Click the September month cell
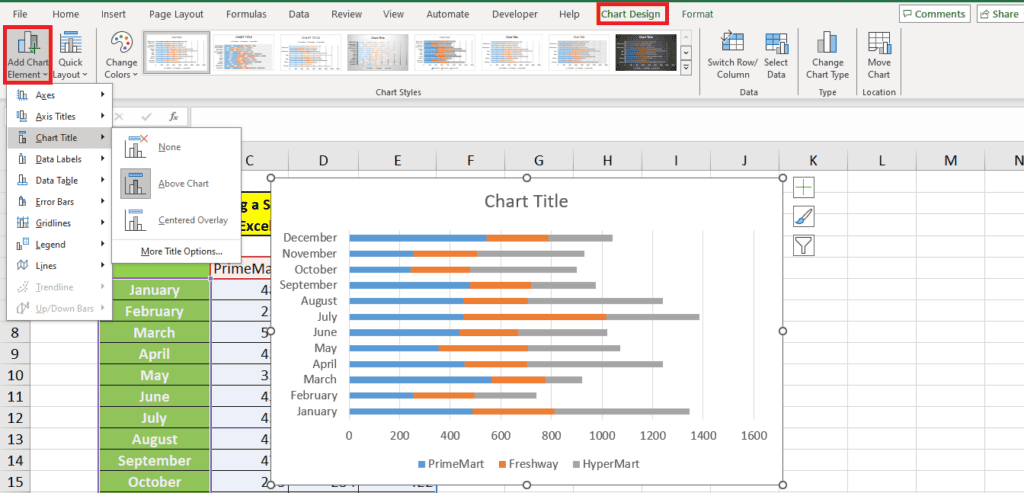 (x=154, y=461)
